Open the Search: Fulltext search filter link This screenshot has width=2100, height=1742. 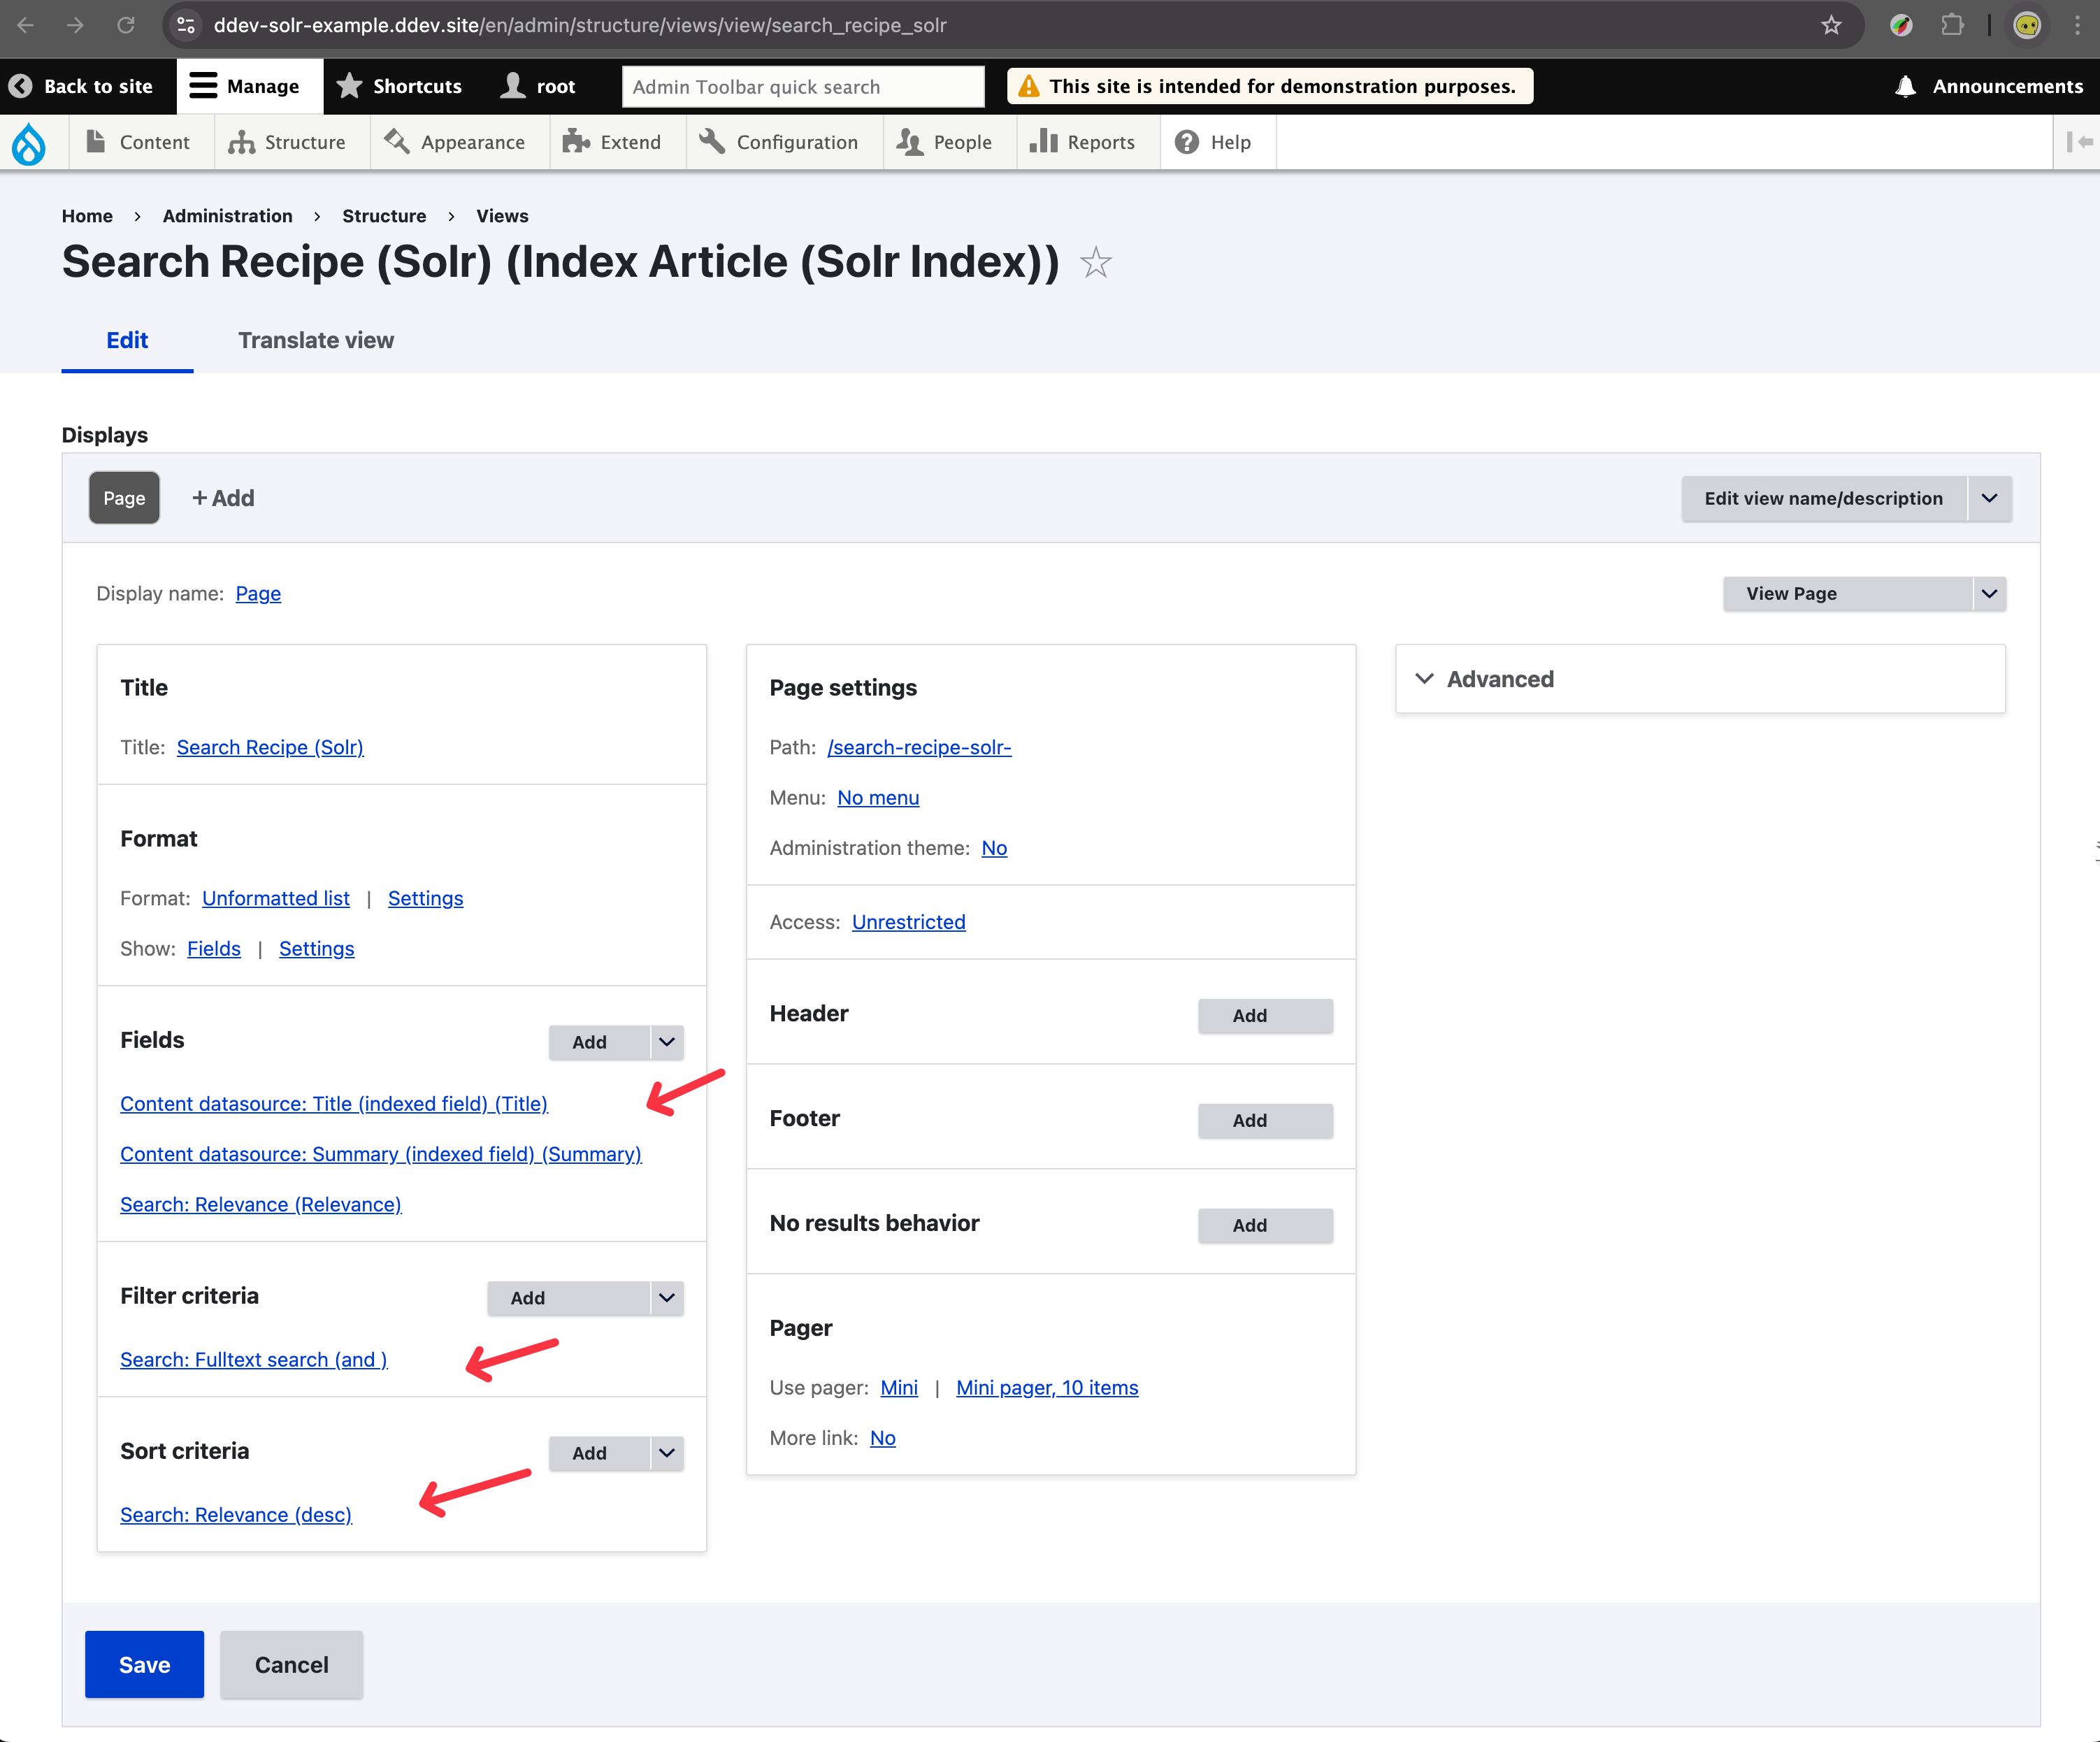point(254,1360)
